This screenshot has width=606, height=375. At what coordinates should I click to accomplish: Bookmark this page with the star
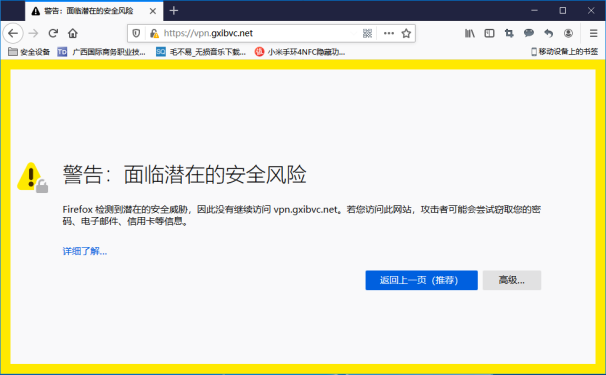point(406,34)
